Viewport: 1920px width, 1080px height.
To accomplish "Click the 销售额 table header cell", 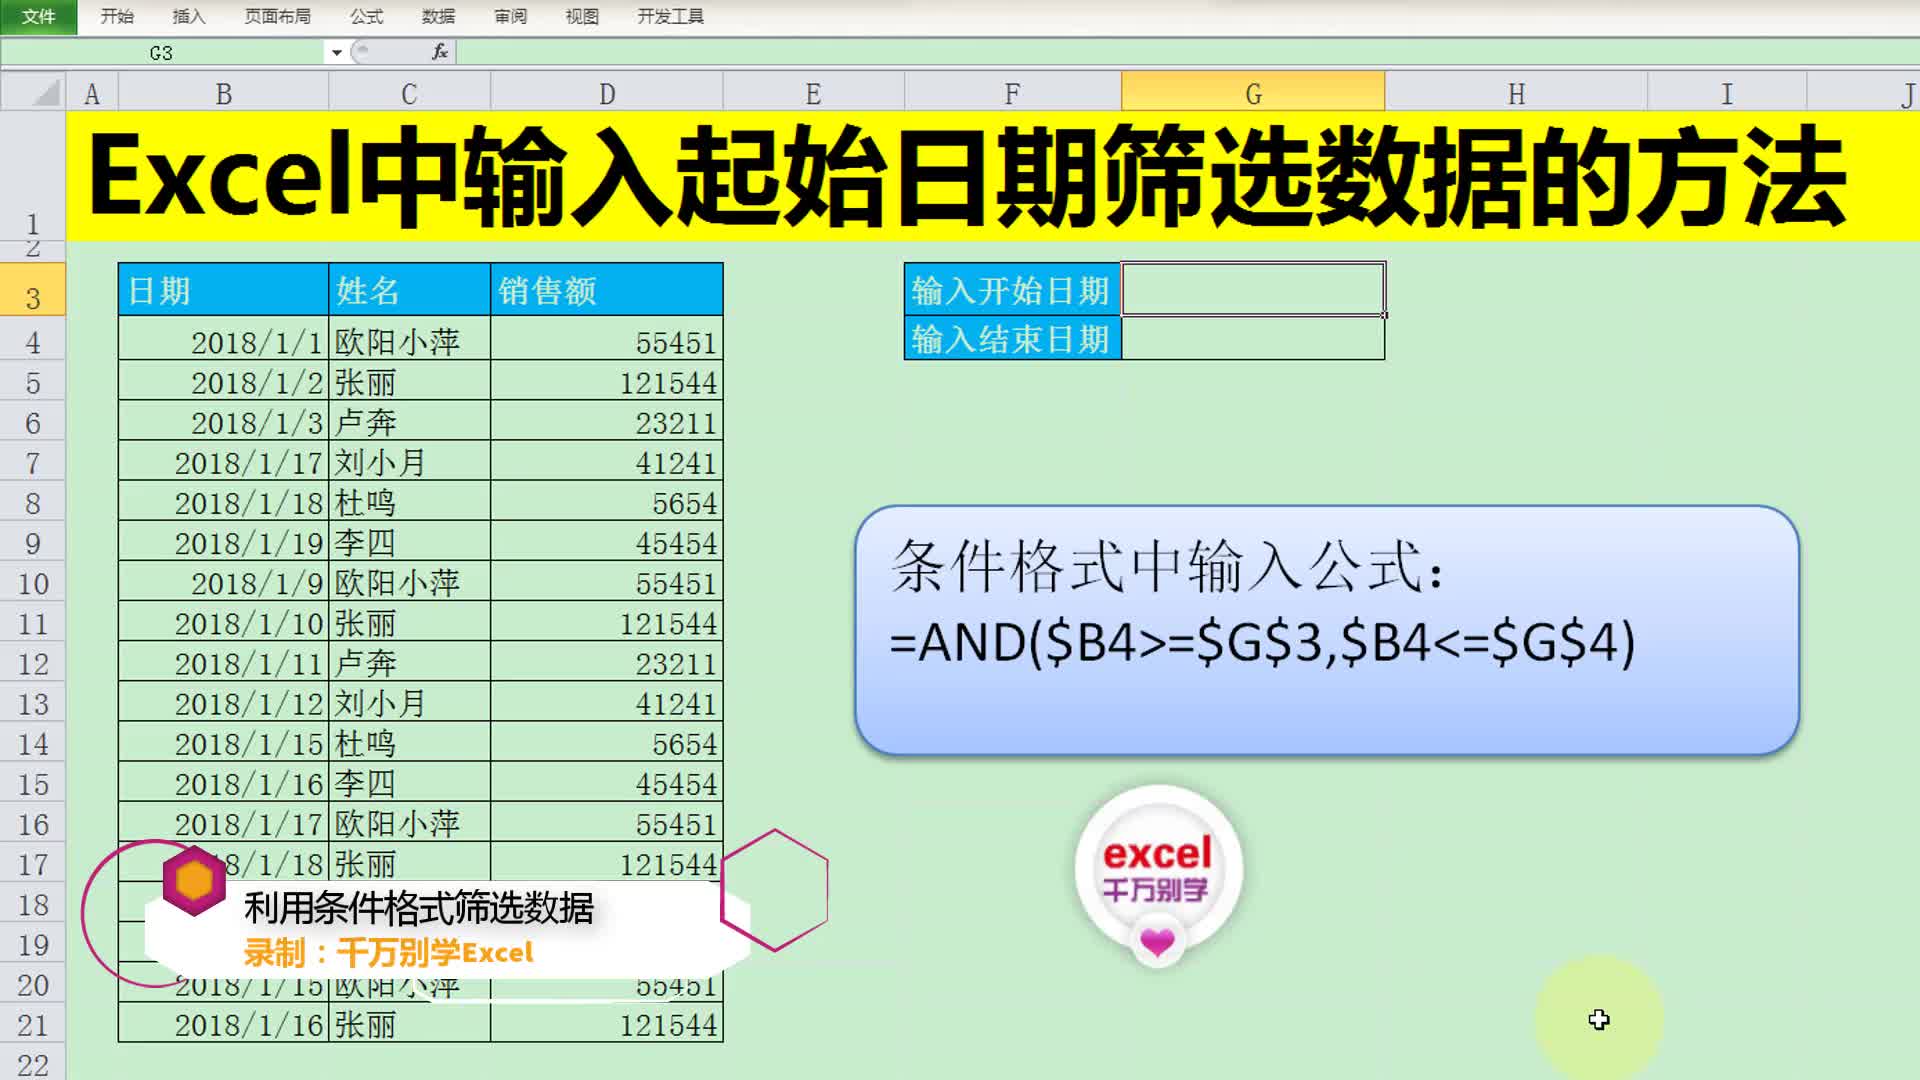I will click(x=607, y=290).
